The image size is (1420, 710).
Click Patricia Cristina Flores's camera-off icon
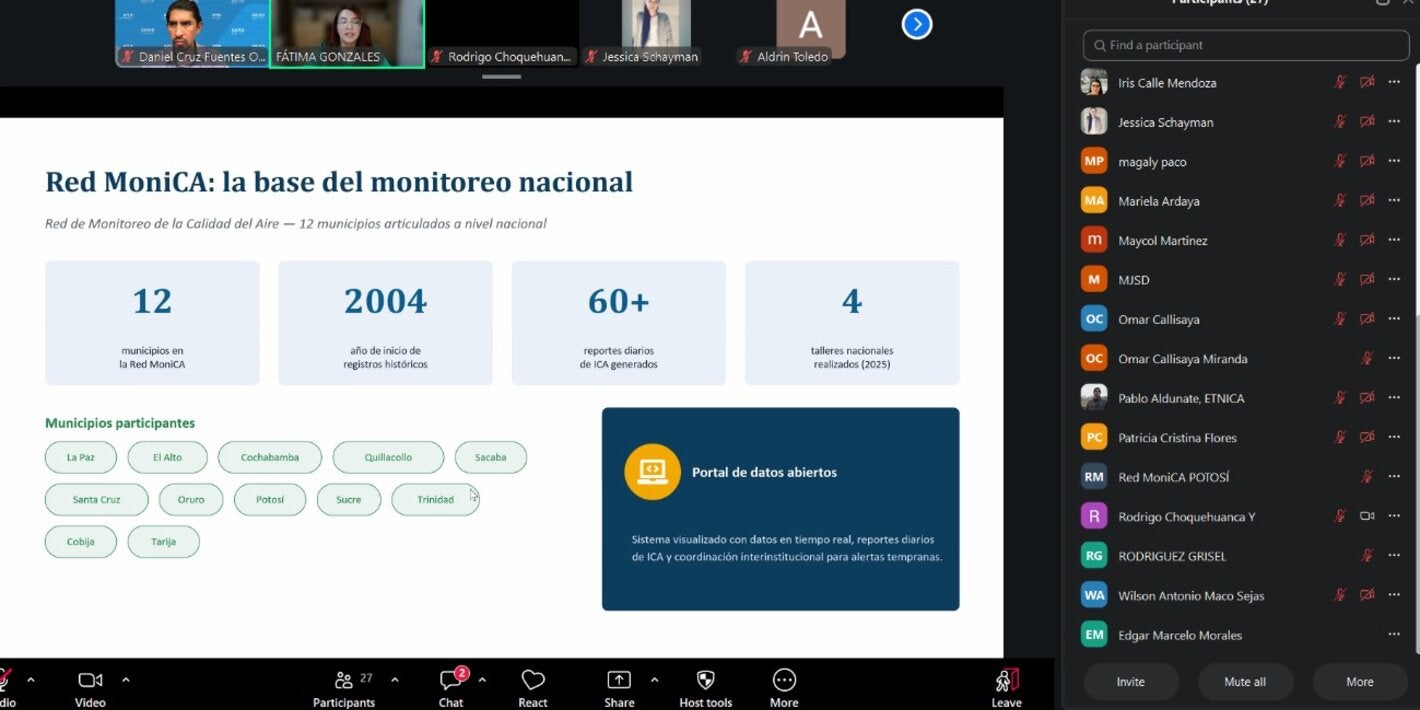click(1367, 437)
